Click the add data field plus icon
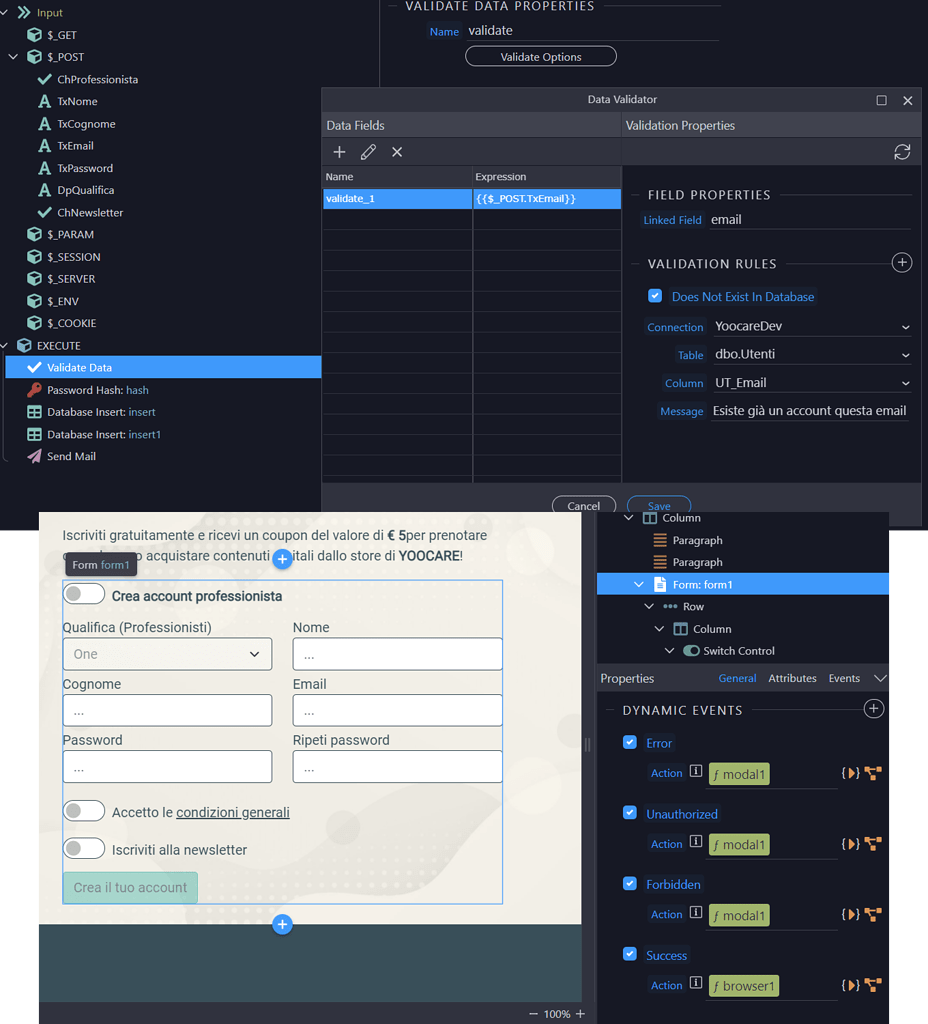Image resolution: width=928 pixels, height=1024 pixels. tap(339, 152)
